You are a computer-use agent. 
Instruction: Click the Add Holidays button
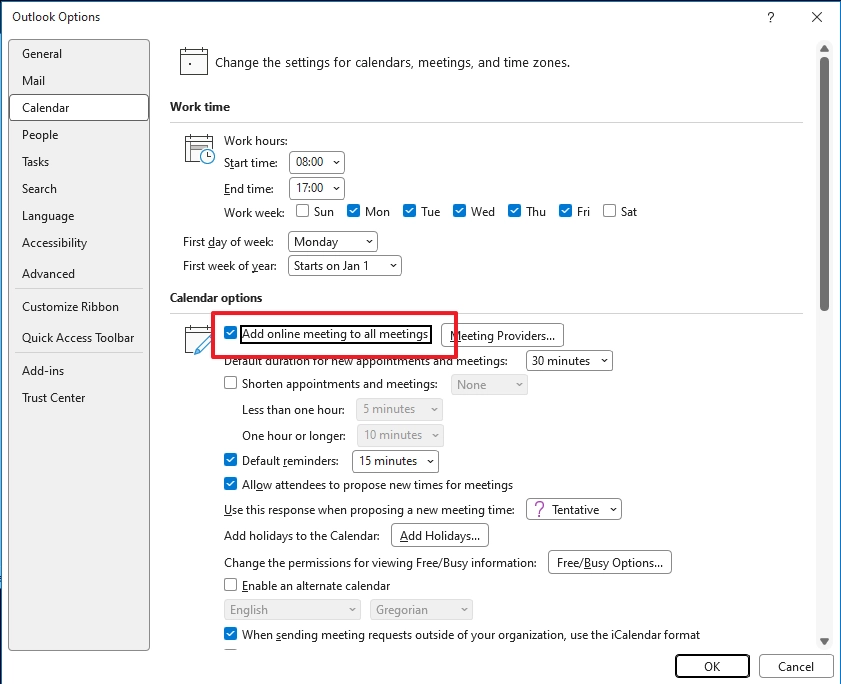pyautogui.click(x=440, y=535)
